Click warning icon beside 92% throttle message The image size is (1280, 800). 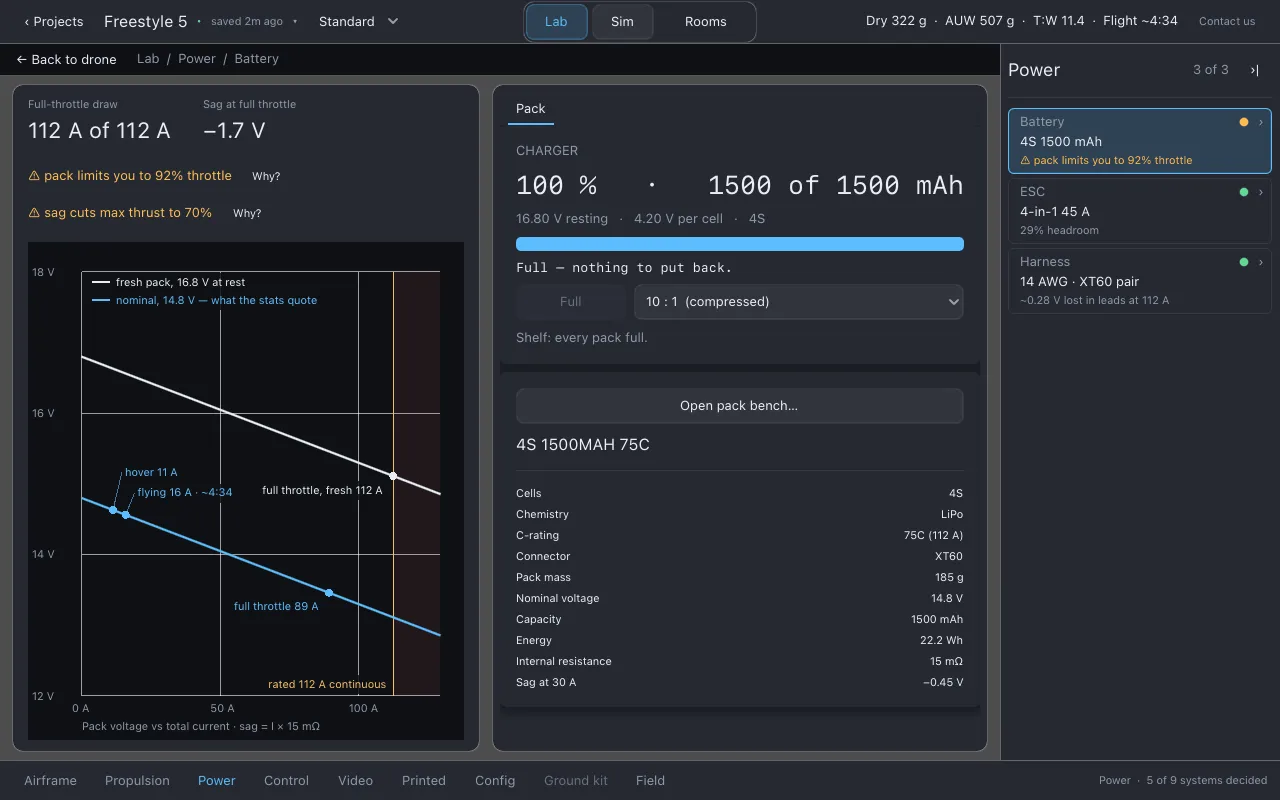point(34,176)
